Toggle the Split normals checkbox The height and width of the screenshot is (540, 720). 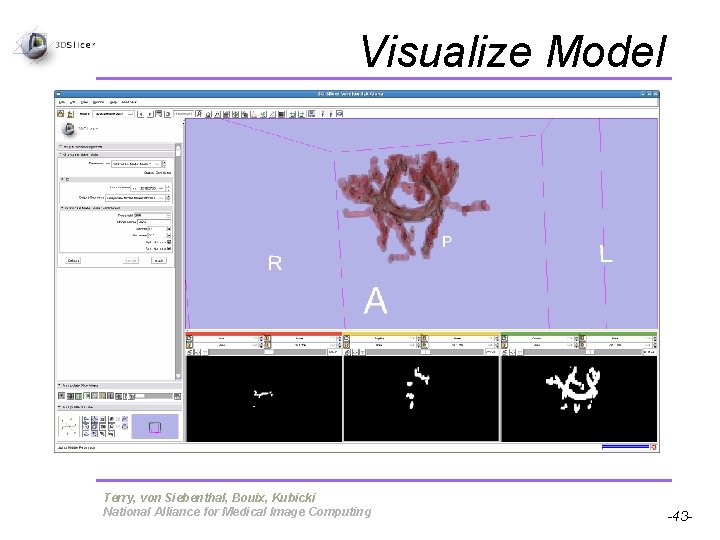[169, 242]
